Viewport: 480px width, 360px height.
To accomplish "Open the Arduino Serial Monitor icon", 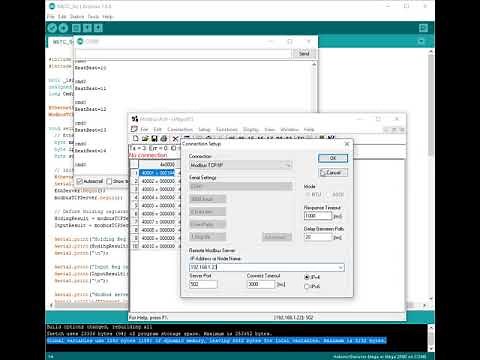I will 423,28.
